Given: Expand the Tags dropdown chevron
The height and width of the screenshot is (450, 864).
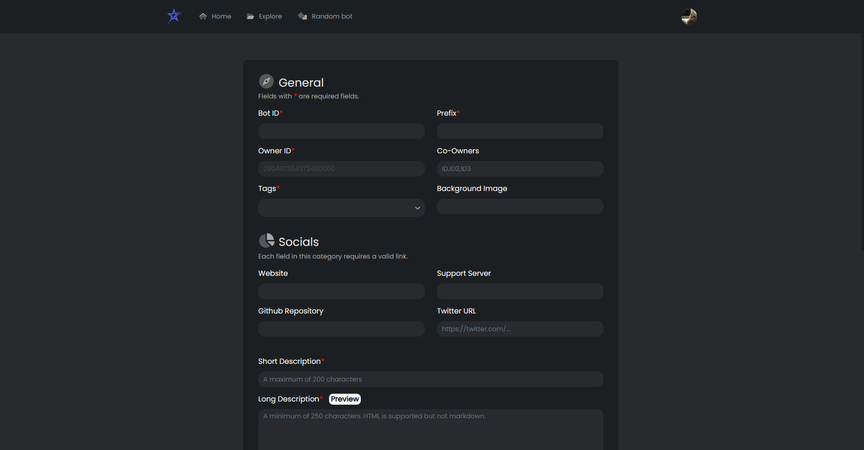Looking at the screenshot, I should (417, 208).
